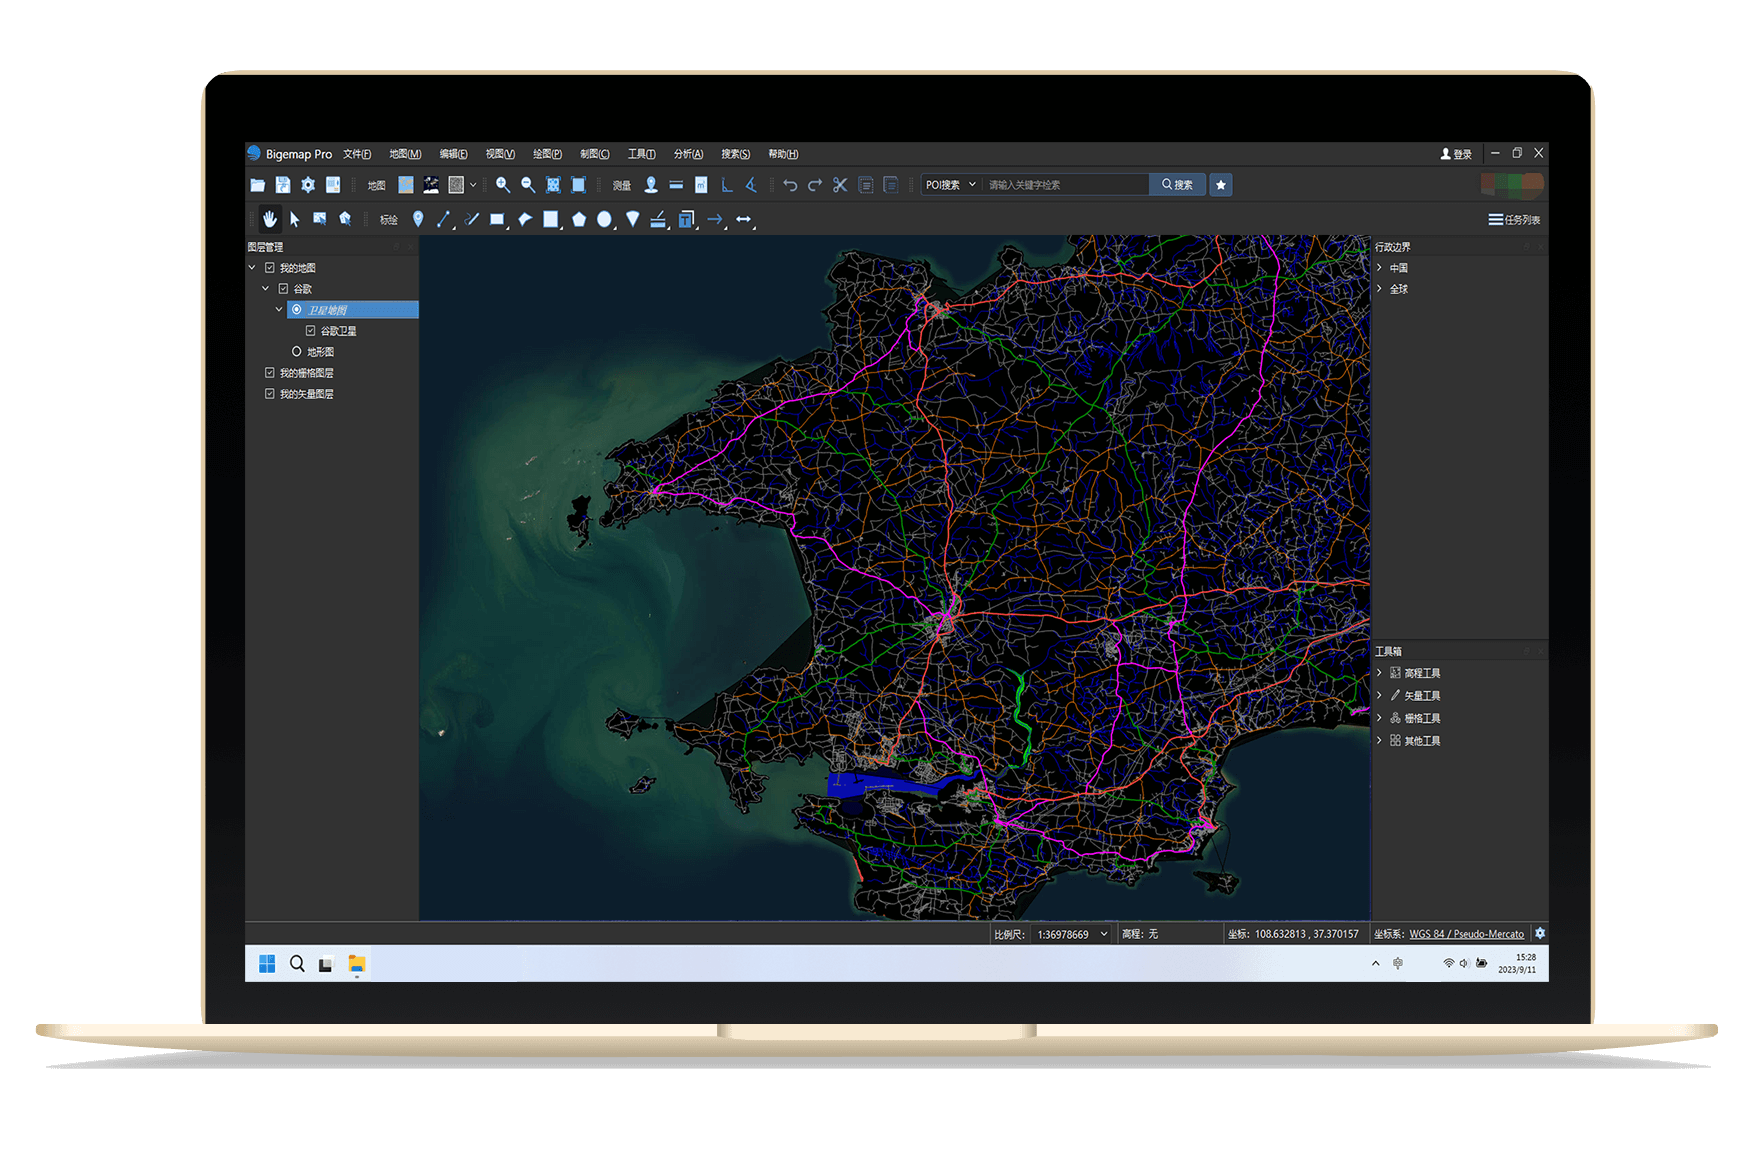Open File Explorer from the taskbar

[357, 964]
